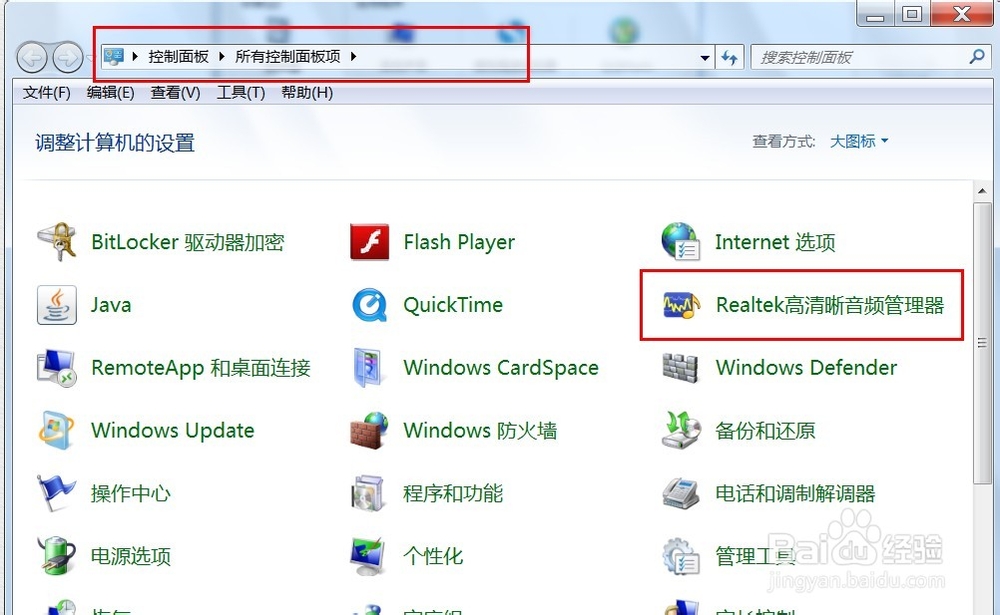Screen dimensions: 1000x615
Task: Open the 编辑(E) menu
Action: [x=110, y=93]
